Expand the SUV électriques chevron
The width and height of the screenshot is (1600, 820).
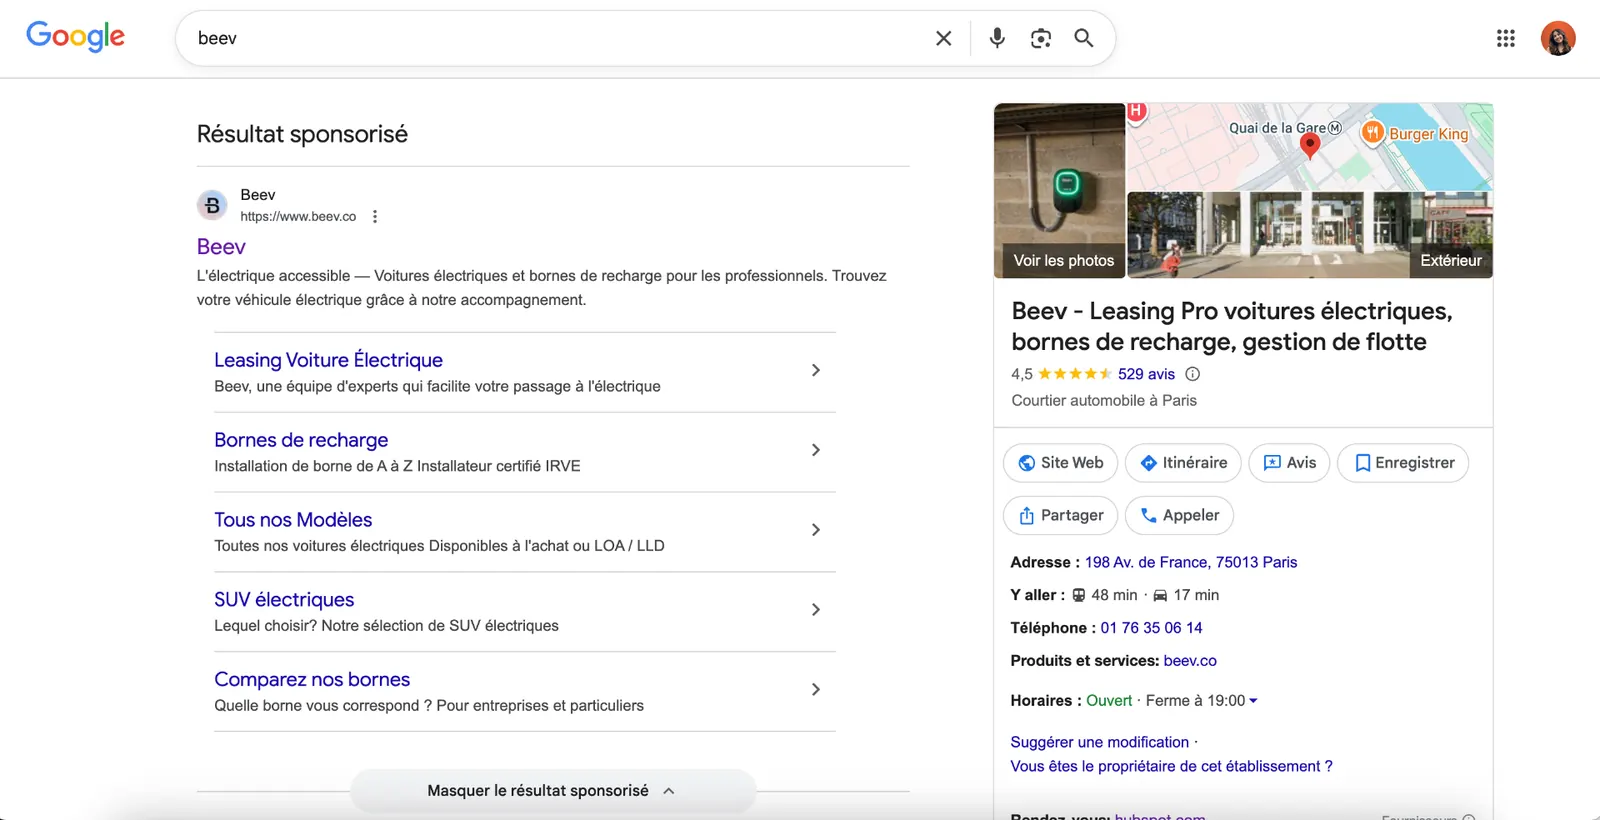816,610
